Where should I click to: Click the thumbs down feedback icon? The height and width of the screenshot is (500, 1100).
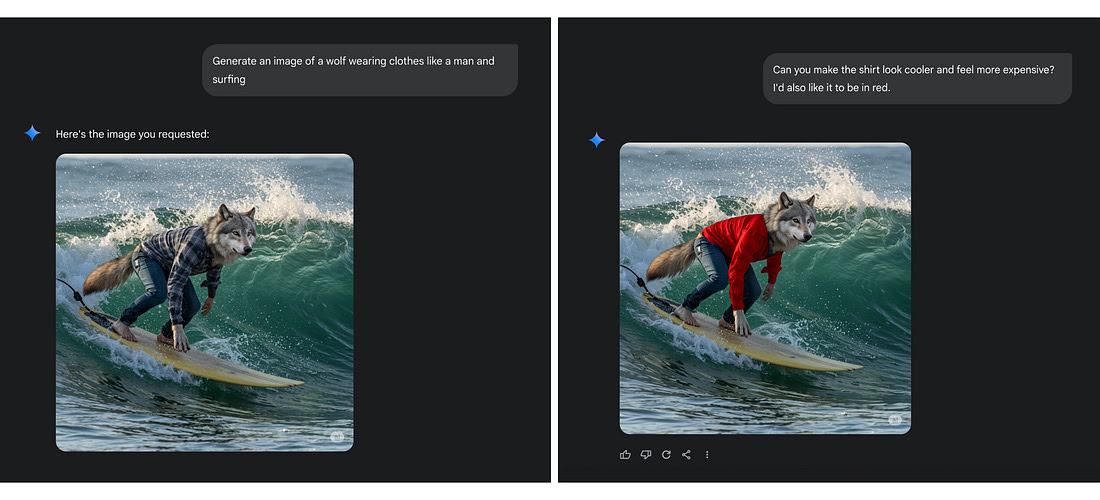click(645, 454)
